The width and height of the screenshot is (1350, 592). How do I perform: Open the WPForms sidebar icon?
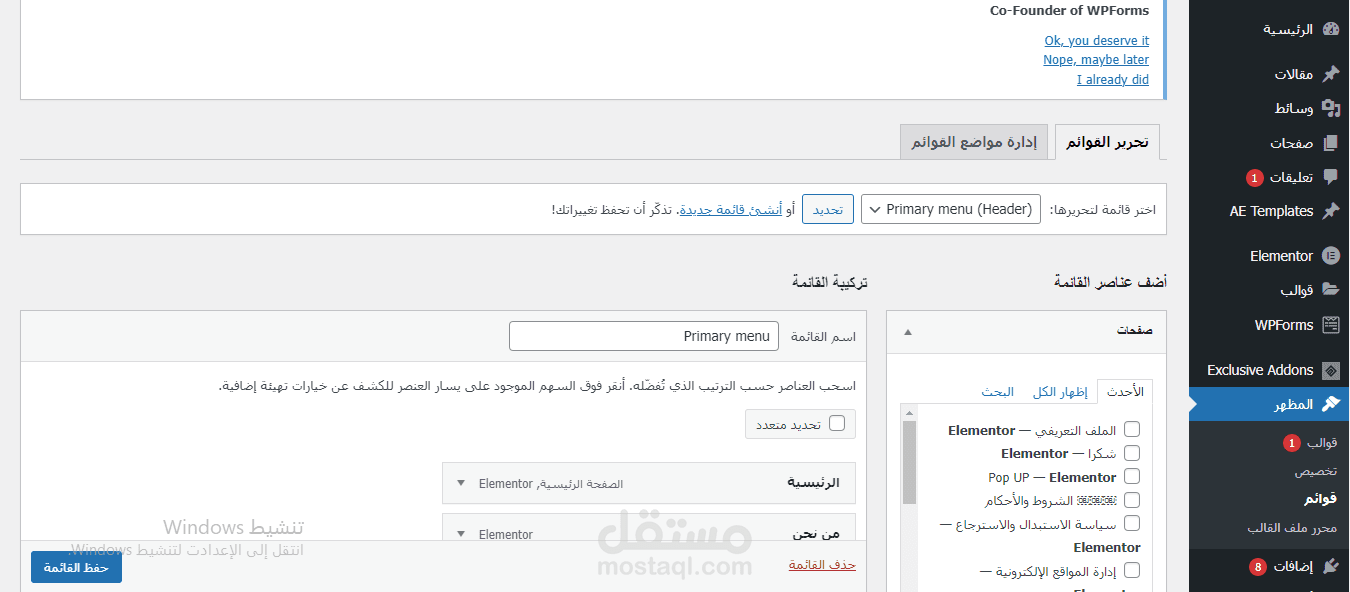pos(1333,324)
